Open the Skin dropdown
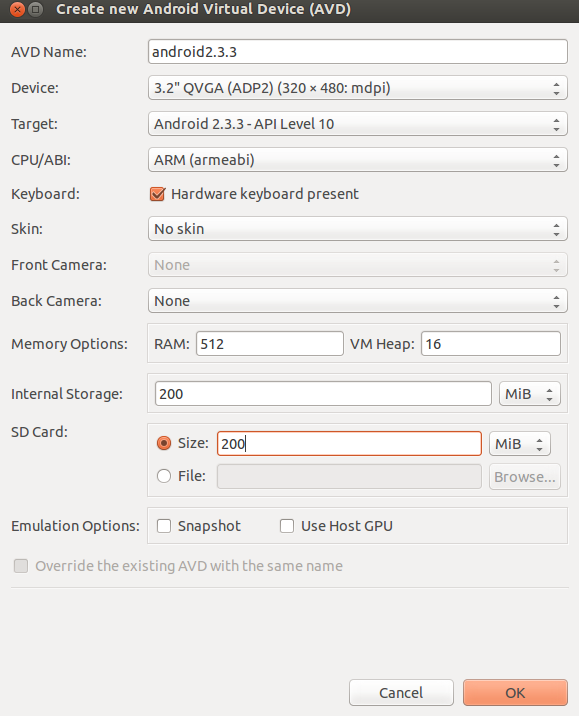This screenshot has height=716, width=579. click(358, 229)
